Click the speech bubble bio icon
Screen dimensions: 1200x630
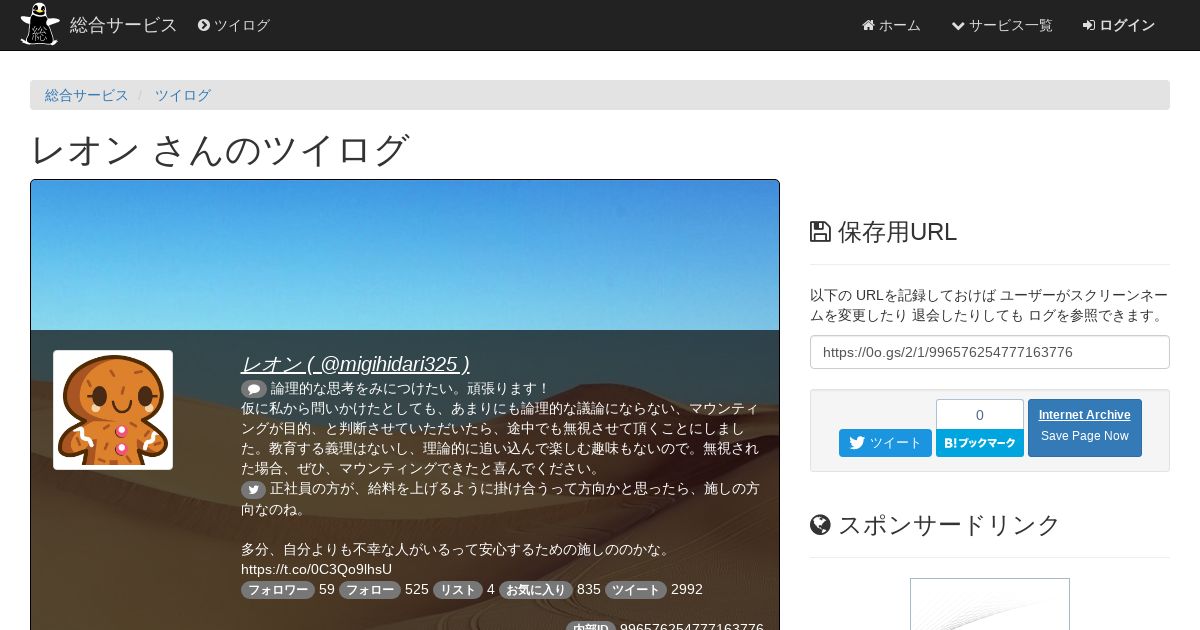[254, 389]
